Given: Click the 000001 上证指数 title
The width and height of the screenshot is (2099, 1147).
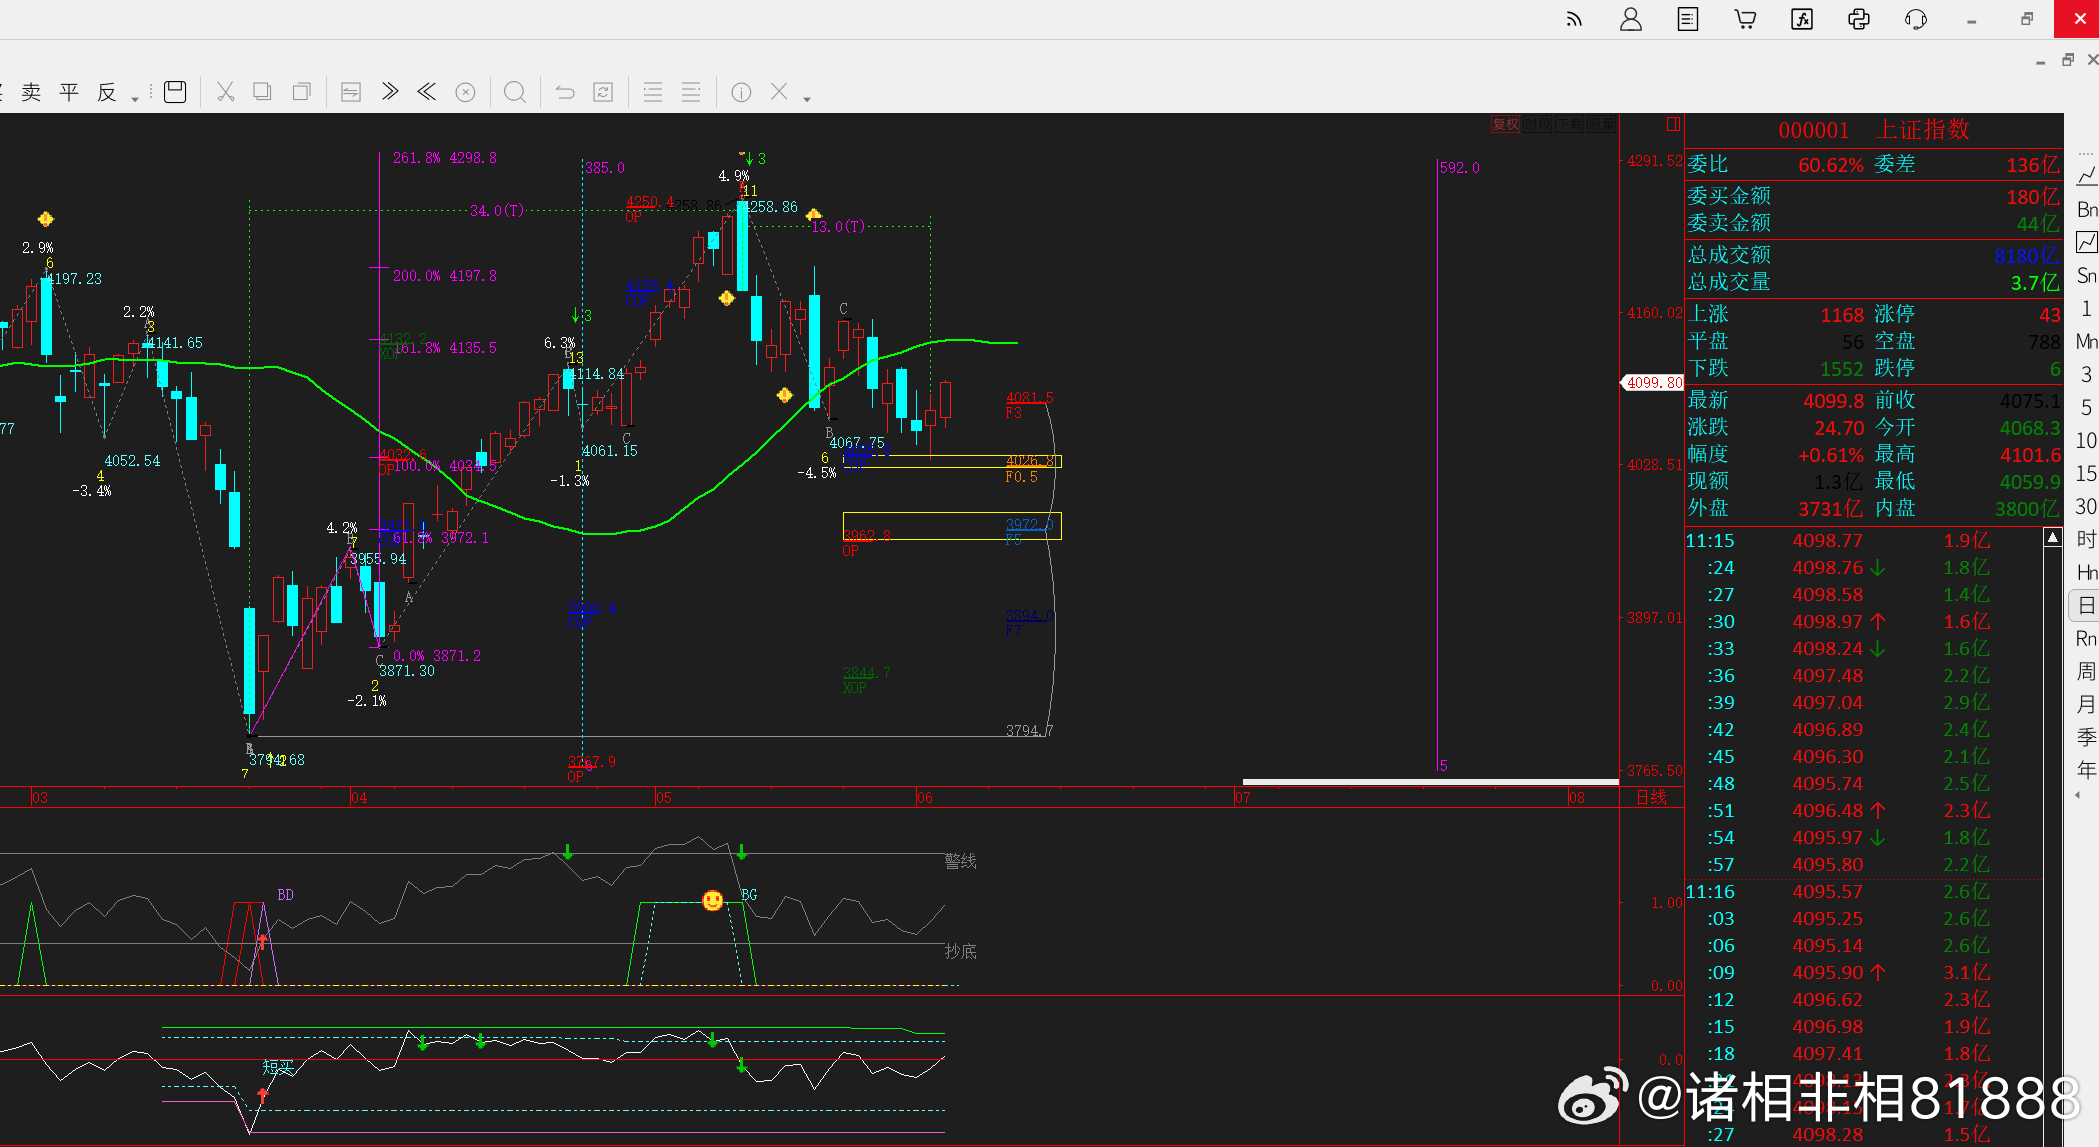Looking at the screenshot, I should tap(1874, 129).
